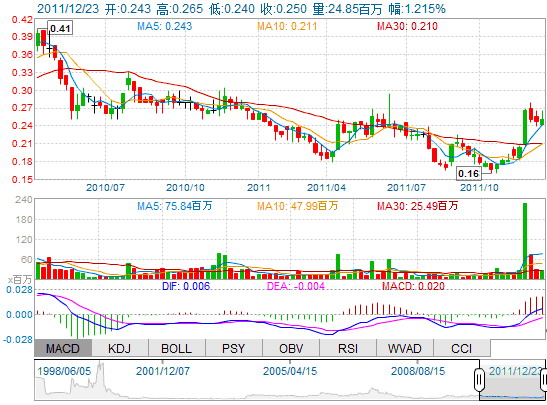Click the left range slider handle
547x405 pixels.
point(480,378)
